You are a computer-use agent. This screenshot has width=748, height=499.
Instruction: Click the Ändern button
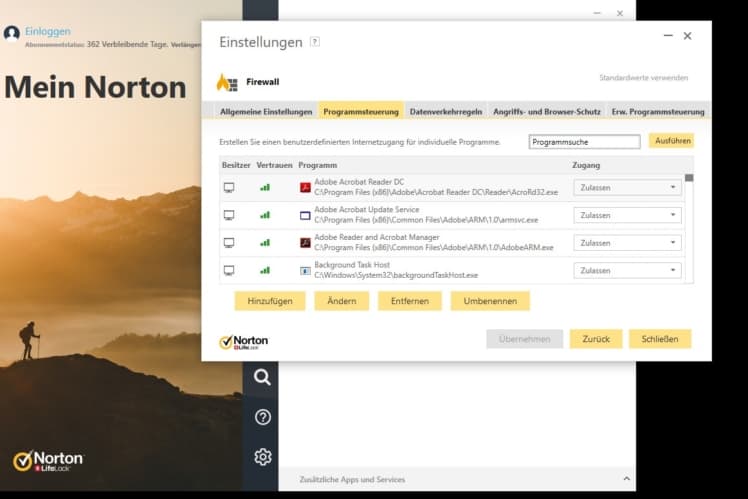pyautogui.click(x=342, y=301)
